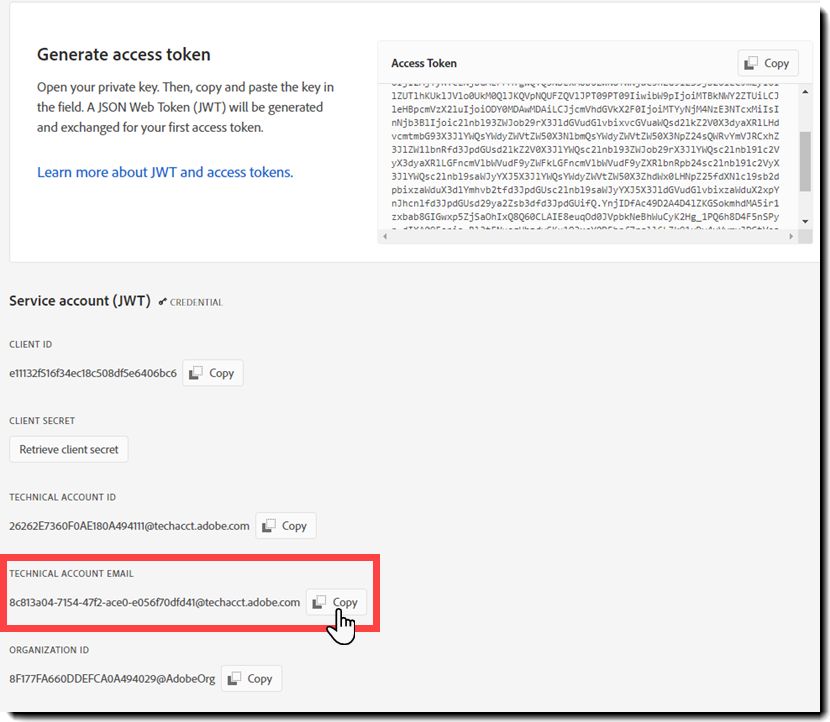The width and height of the screenshot is (830, 722).
Task: Click the Access Token label
Action: click(x=424, y=64)
